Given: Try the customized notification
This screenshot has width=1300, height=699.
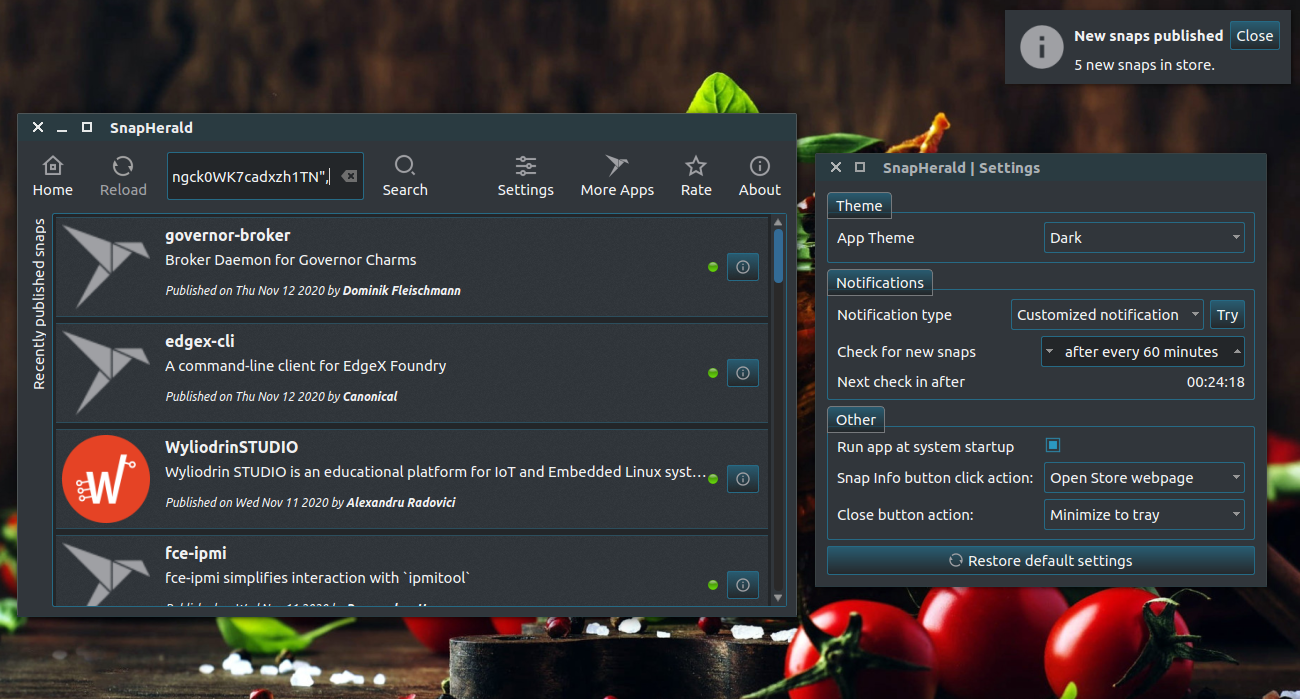Looking at the screenshot, I should (x=1227, y=315).
